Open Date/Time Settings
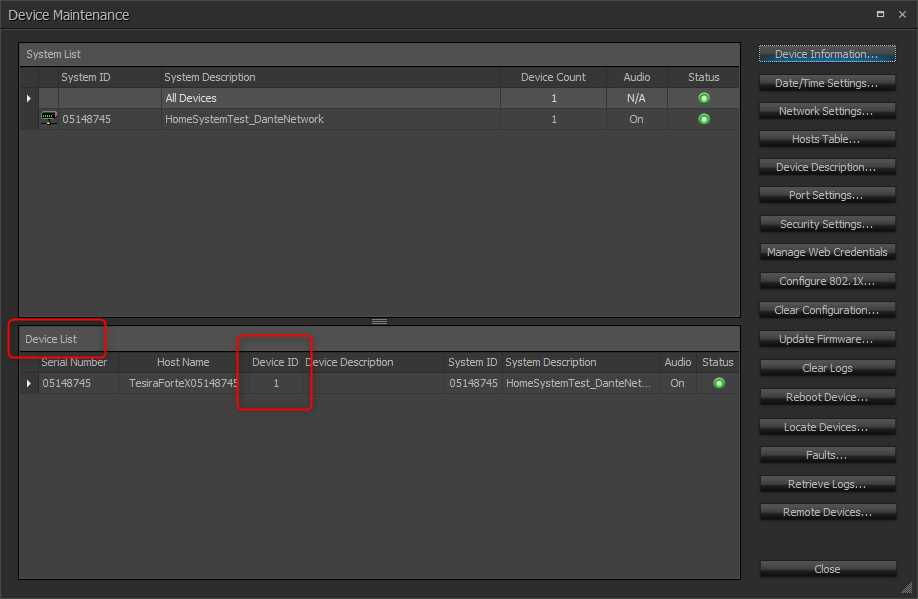This screenshot has width=918, height=599. 828,83
